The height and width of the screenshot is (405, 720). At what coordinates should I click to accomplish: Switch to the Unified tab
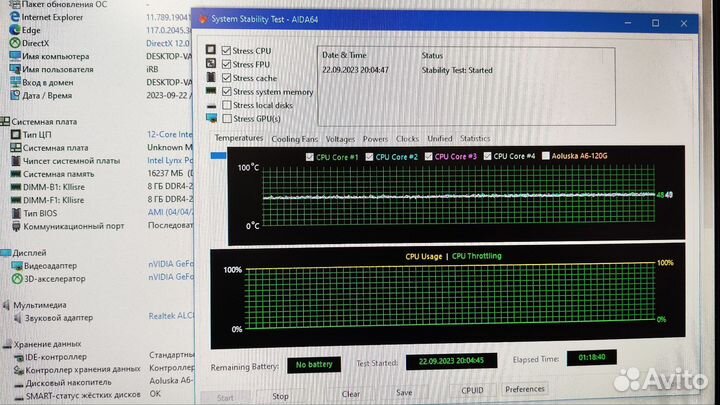(x=439, y=138)
